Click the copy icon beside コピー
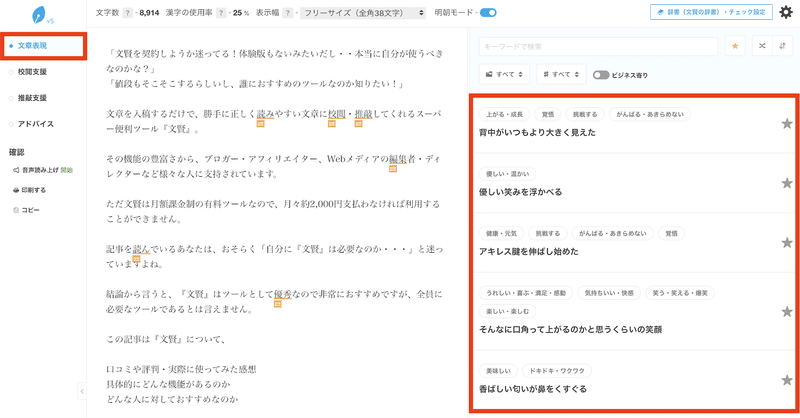800x418 pixels. pyautogui.click(x=16, y=210)
